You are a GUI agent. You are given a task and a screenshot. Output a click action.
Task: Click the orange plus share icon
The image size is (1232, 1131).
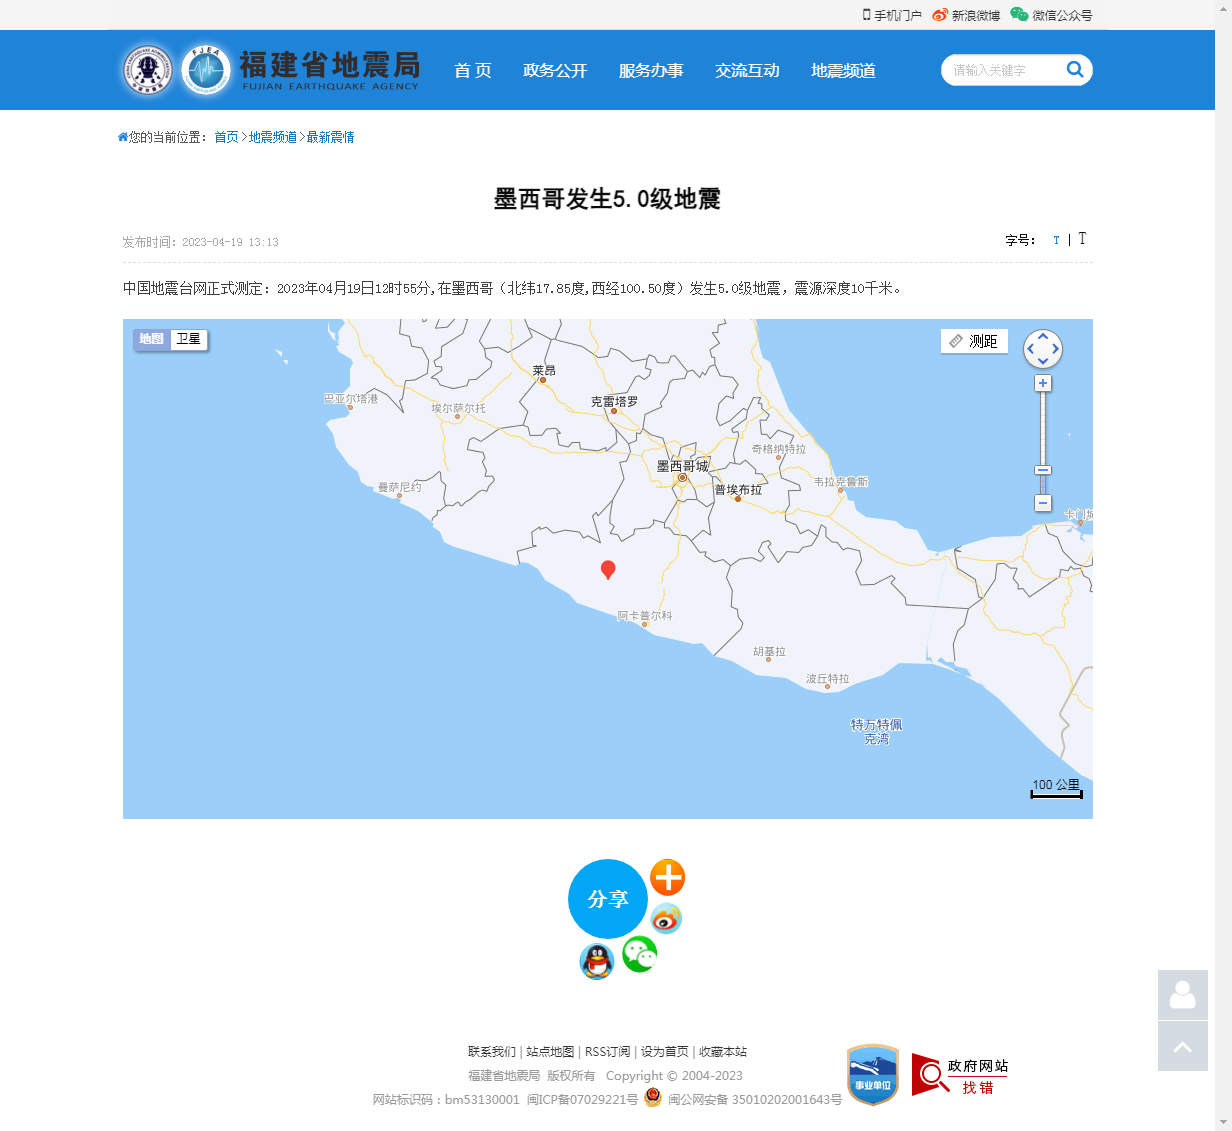668,877
